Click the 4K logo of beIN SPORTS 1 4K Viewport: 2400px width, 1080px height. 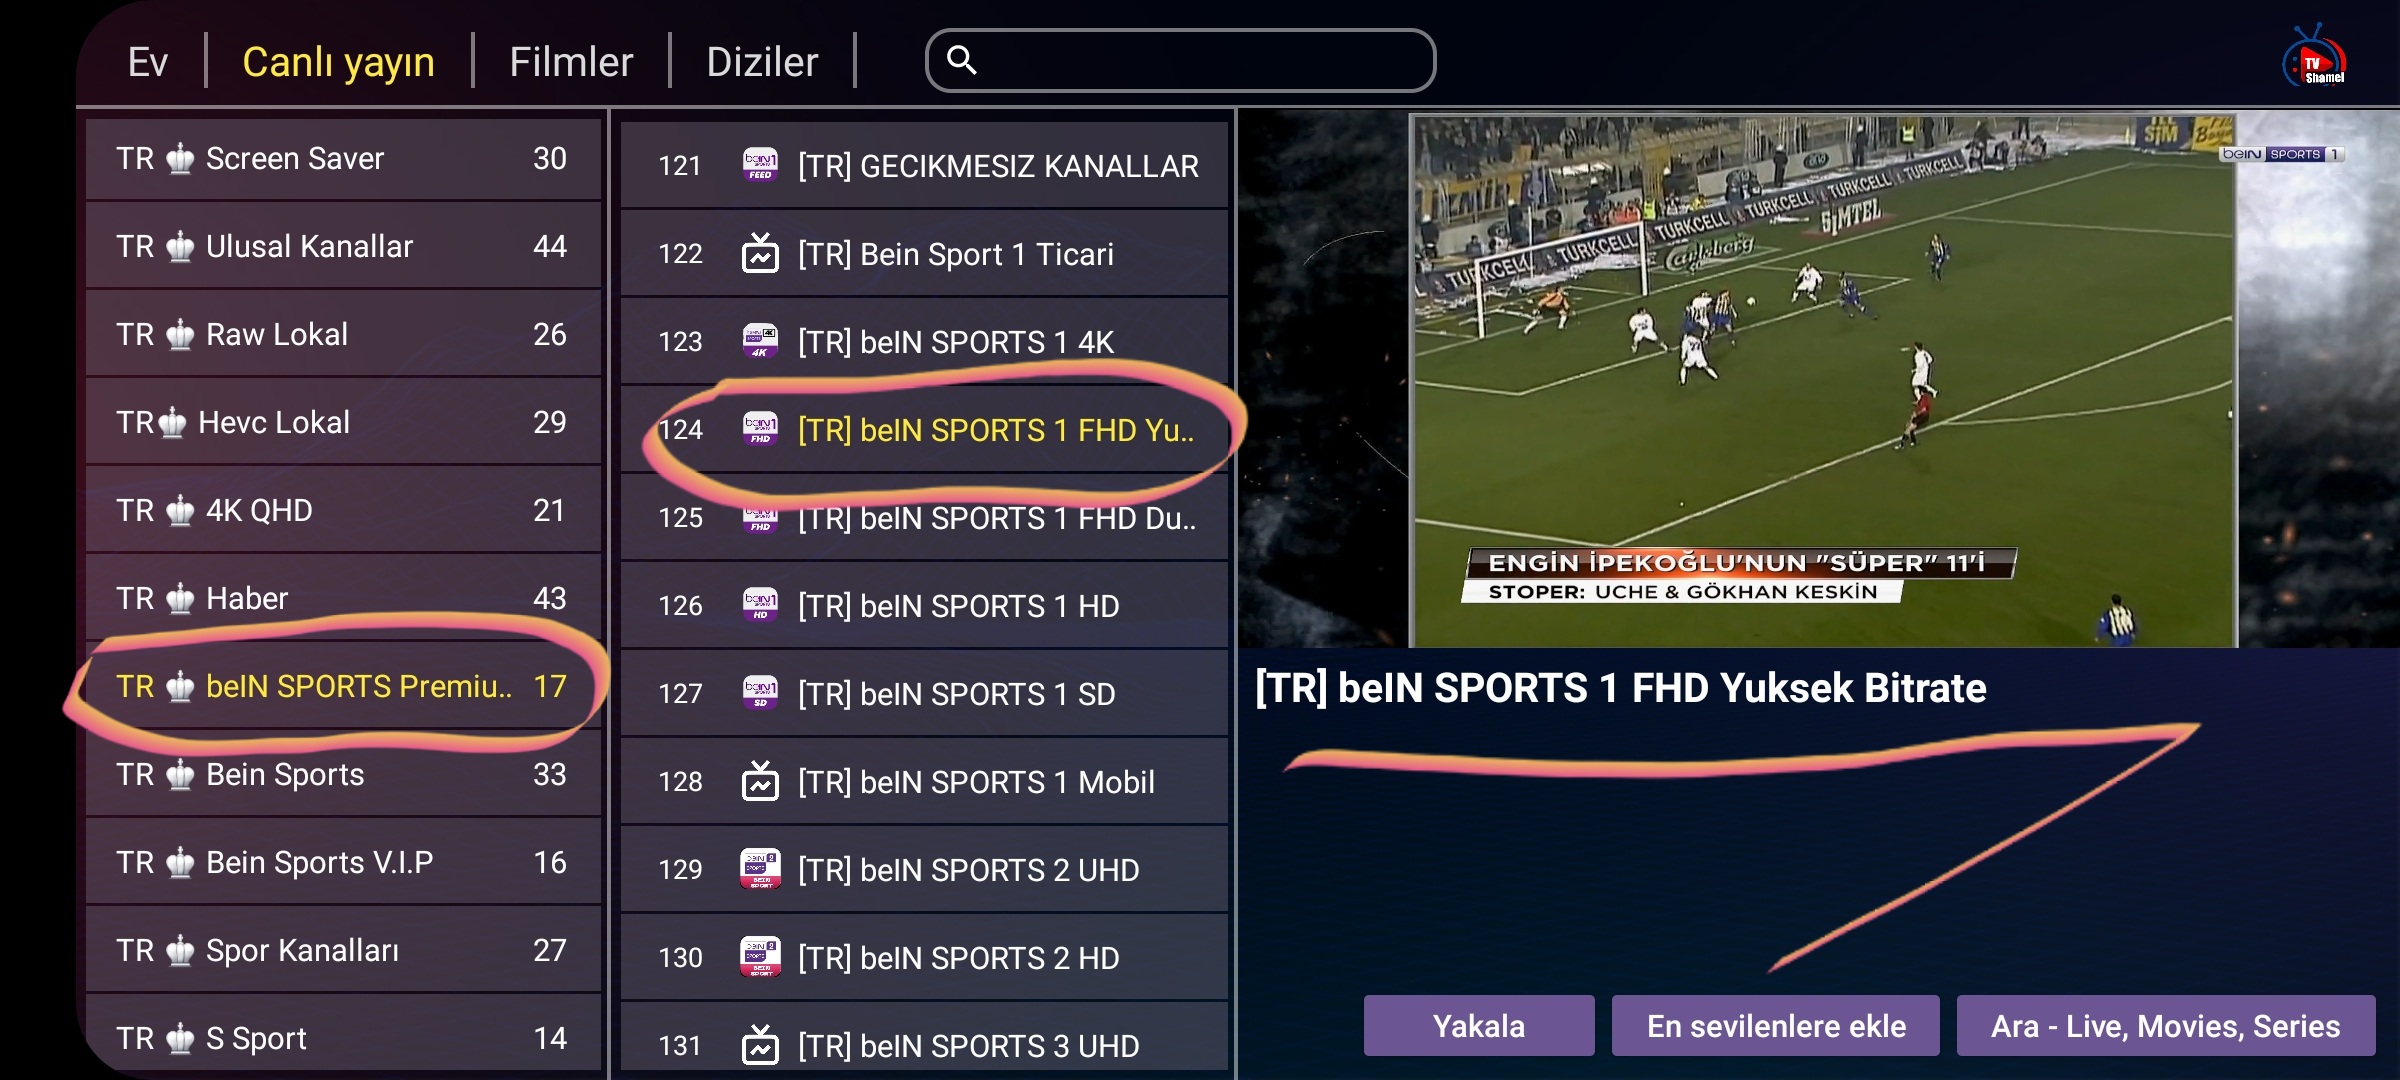(x=760, y=341)
